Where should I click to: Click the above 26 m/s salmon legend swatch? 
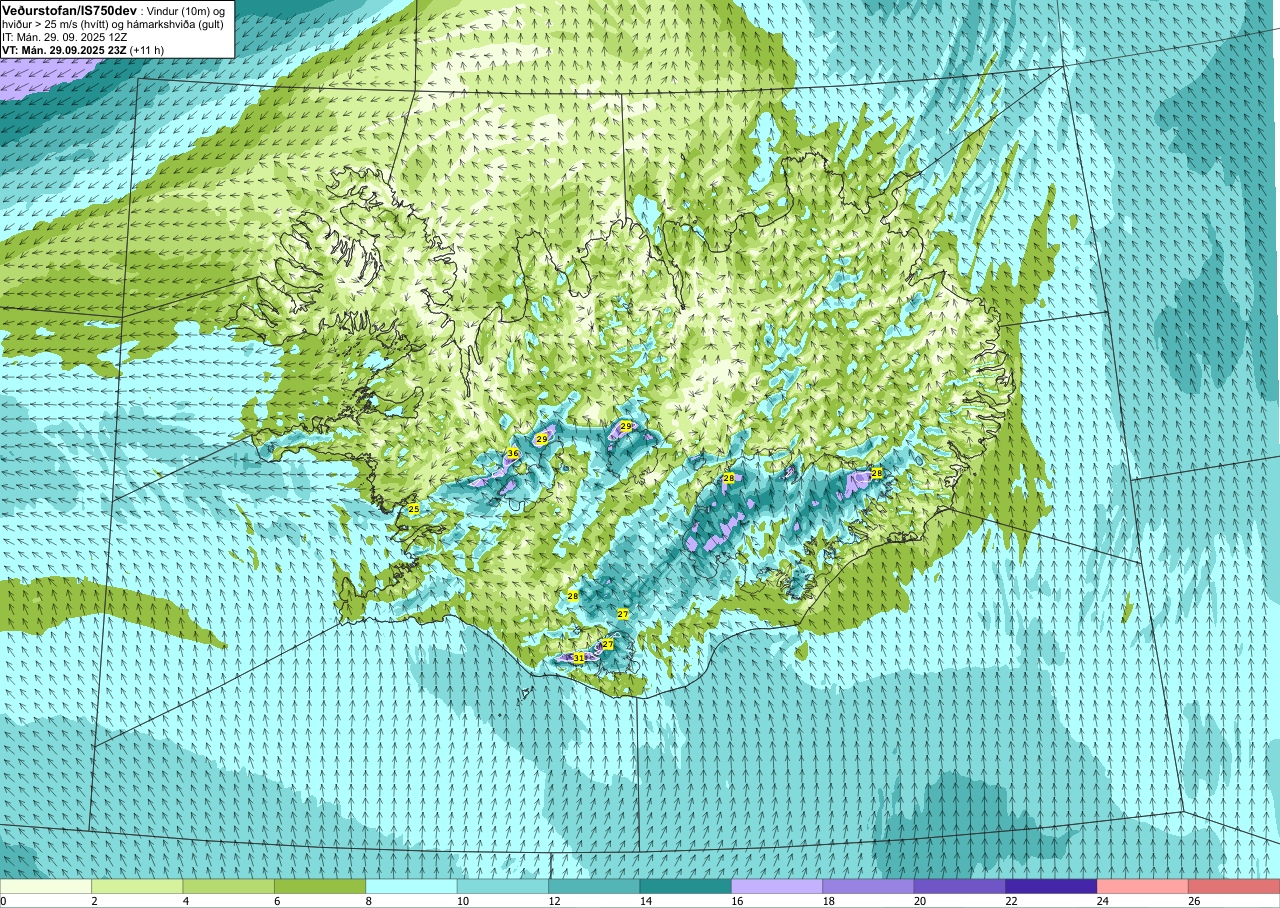coord(1234,887)
